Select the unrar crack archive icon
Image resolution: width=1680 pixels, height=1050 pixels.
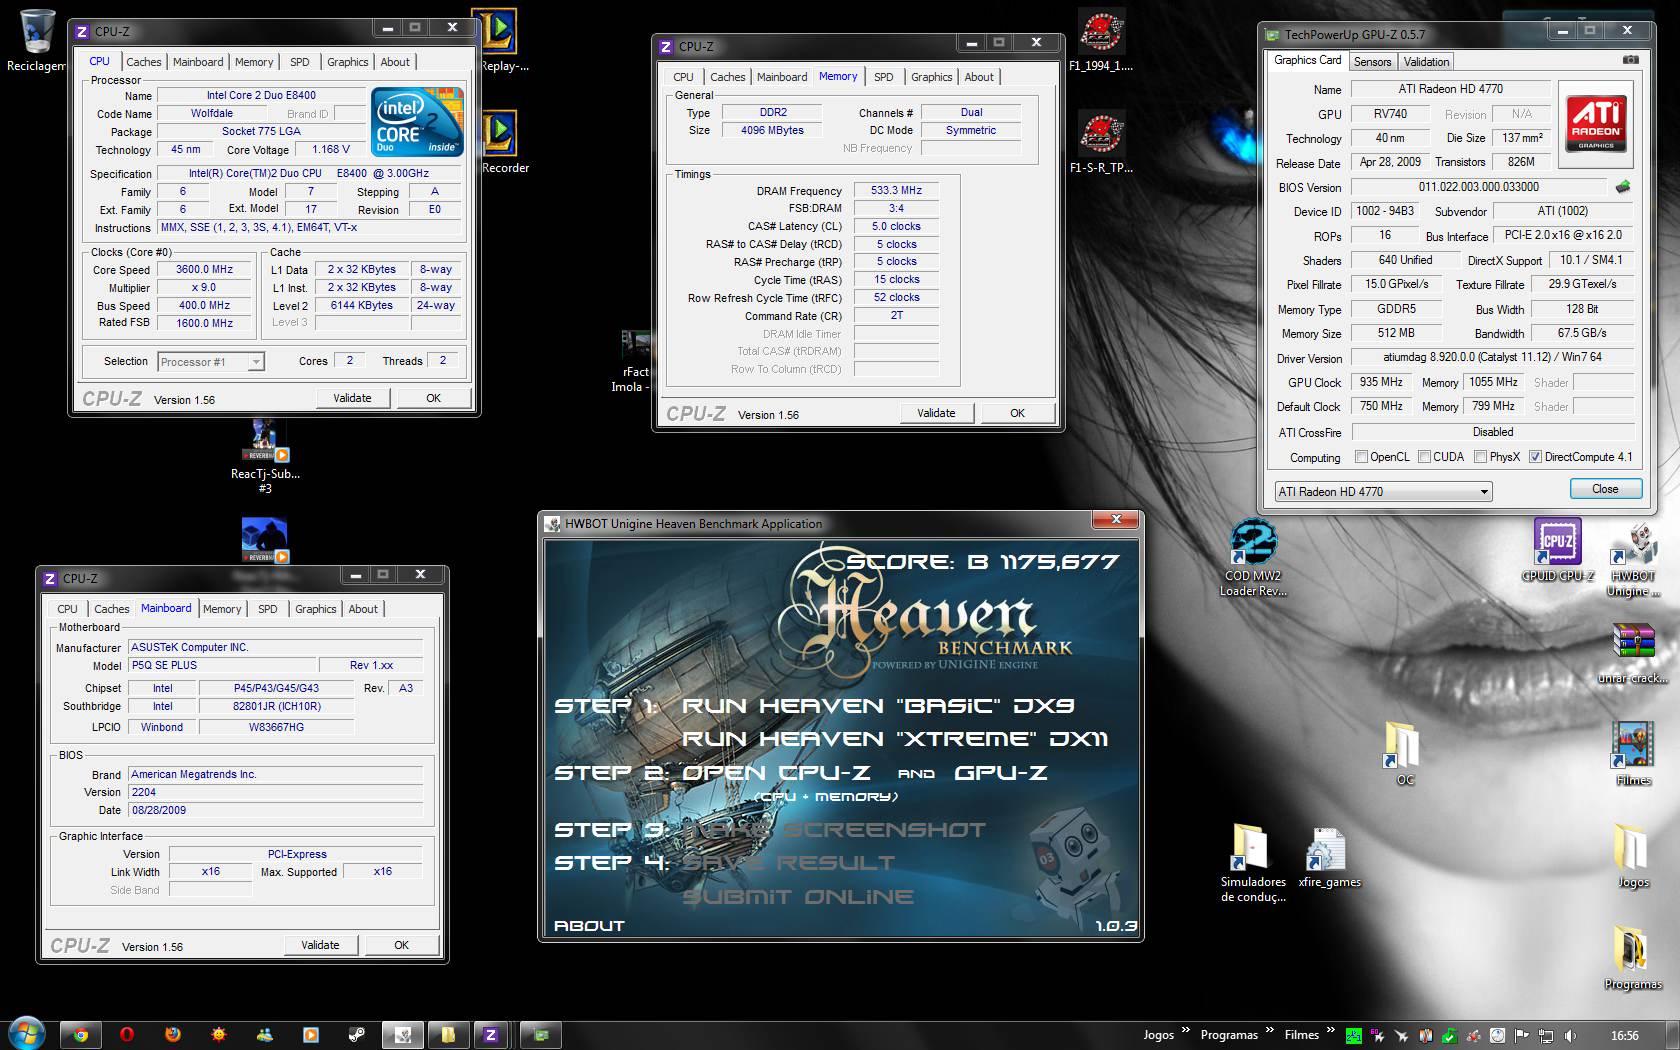(1633, 652)
